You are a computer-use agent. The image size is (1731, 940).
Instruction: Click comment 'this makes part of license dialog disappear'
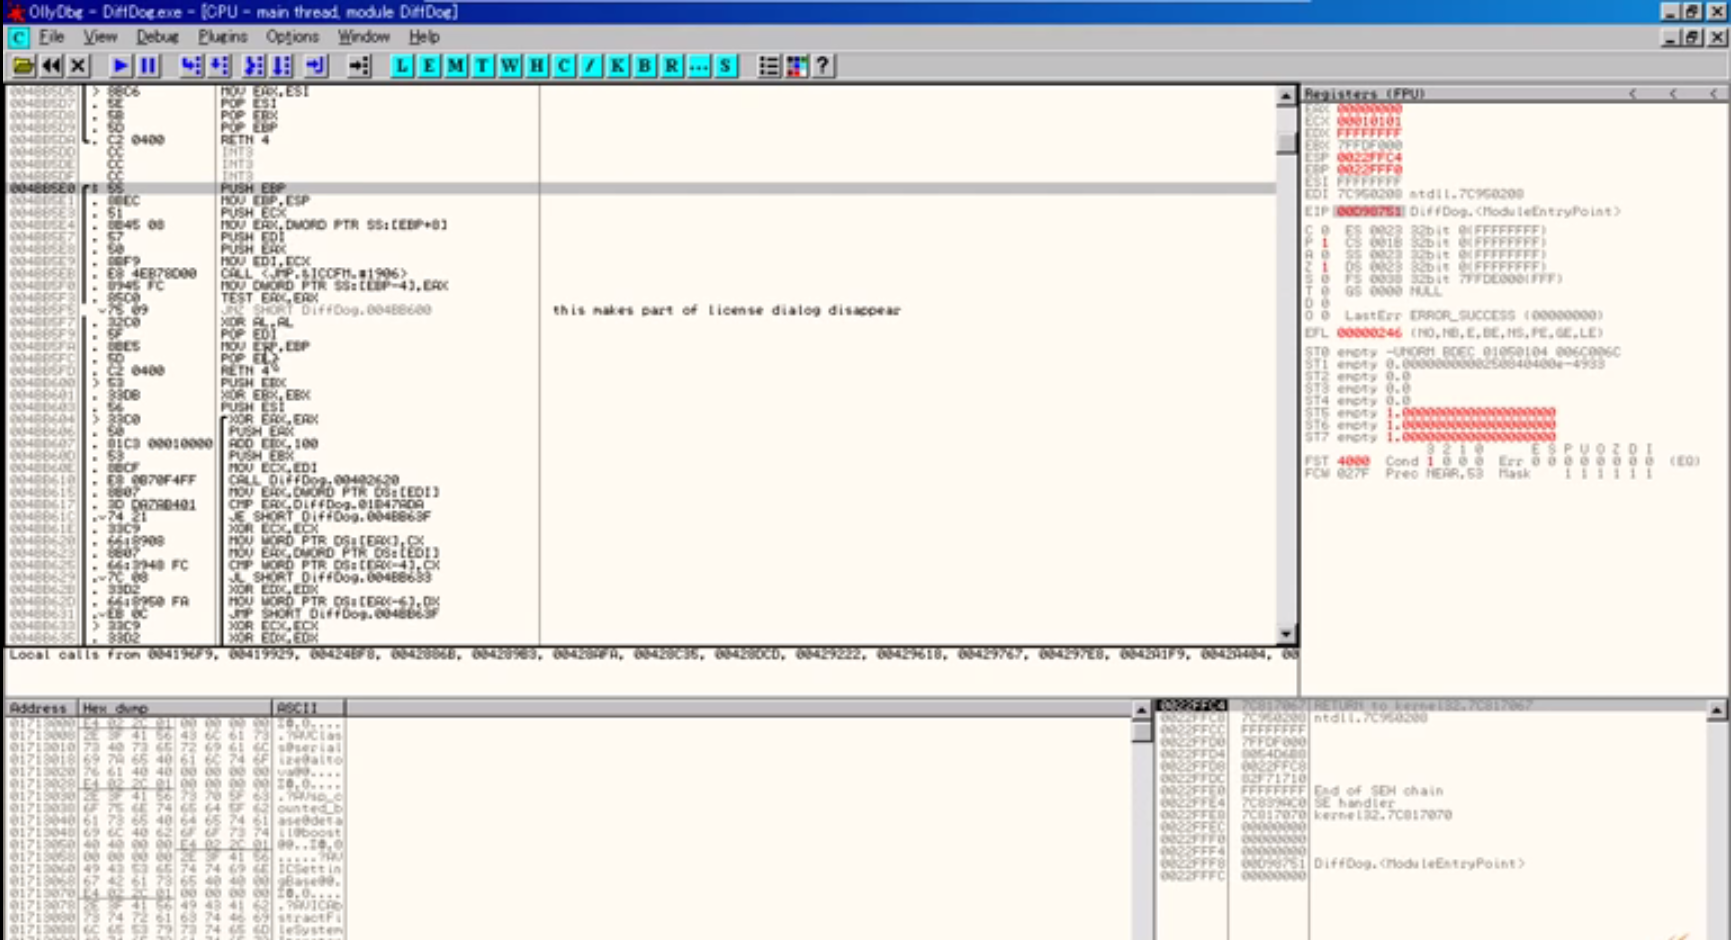click(x=726, y=310)
